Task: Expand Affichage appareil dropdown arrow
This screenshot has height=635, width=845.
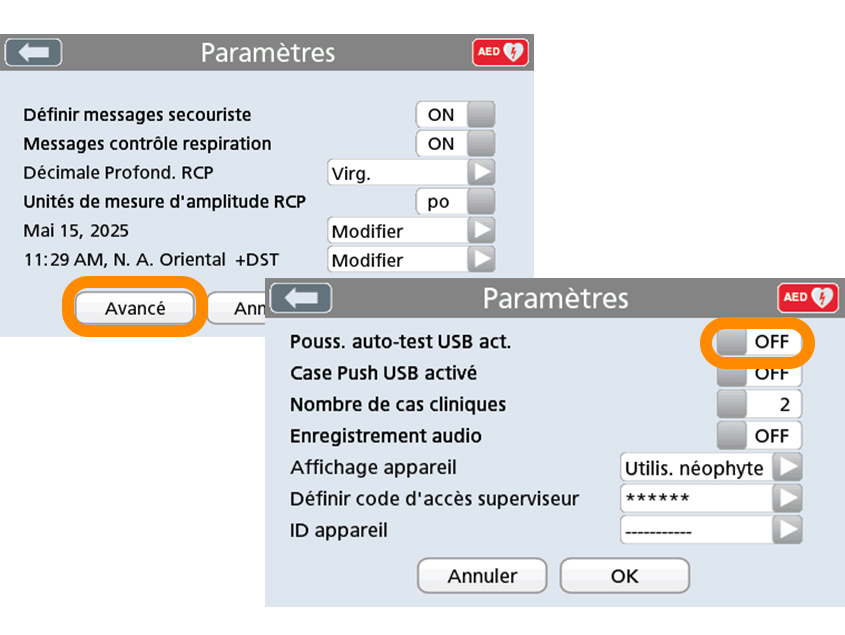Action: [790, 467]
